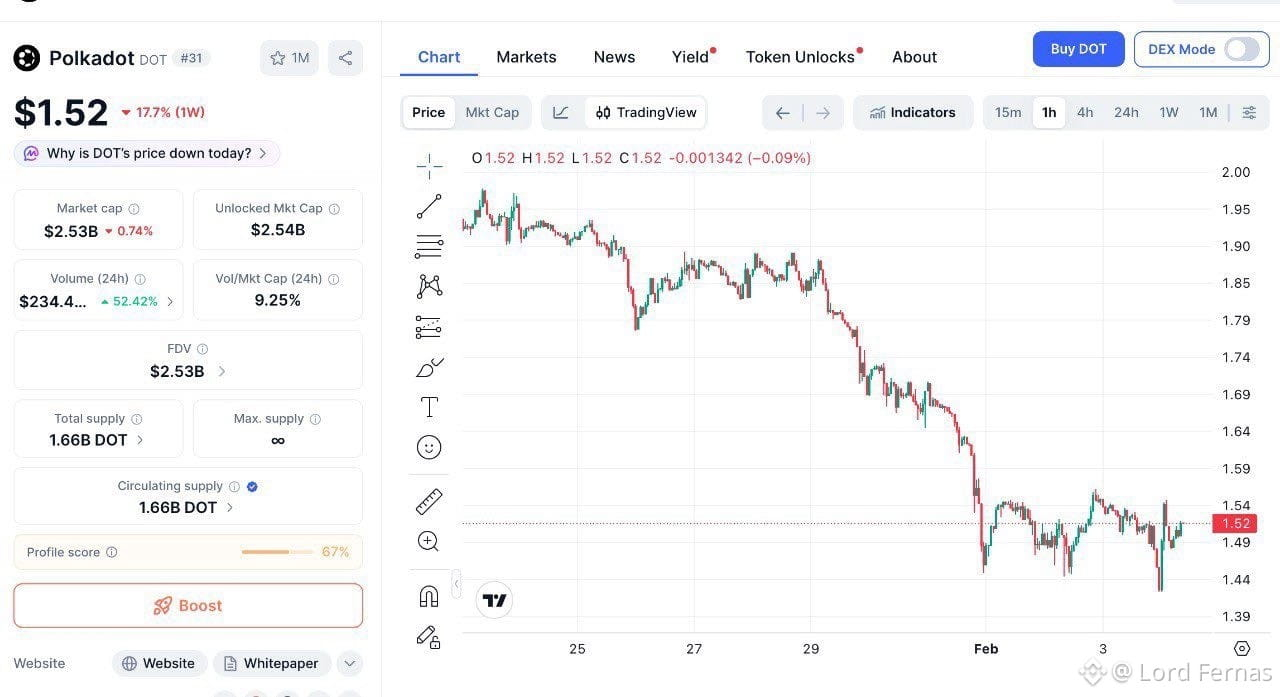Toggle DEX Mode switch on
This screenshot has width=1280, height=697.
1241,49
